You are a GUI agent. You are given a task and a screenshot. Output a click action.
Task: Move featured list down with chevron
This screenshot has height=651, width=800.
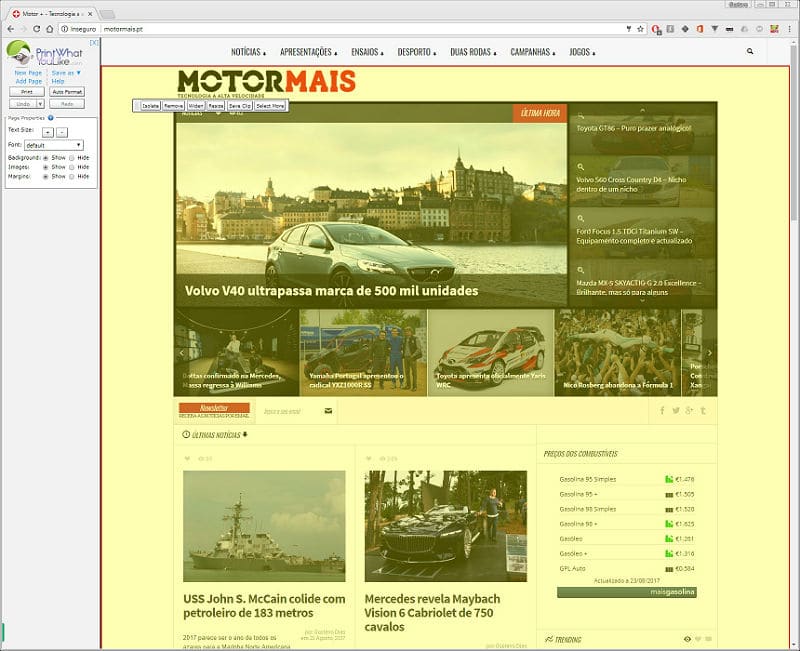point(642,301)
